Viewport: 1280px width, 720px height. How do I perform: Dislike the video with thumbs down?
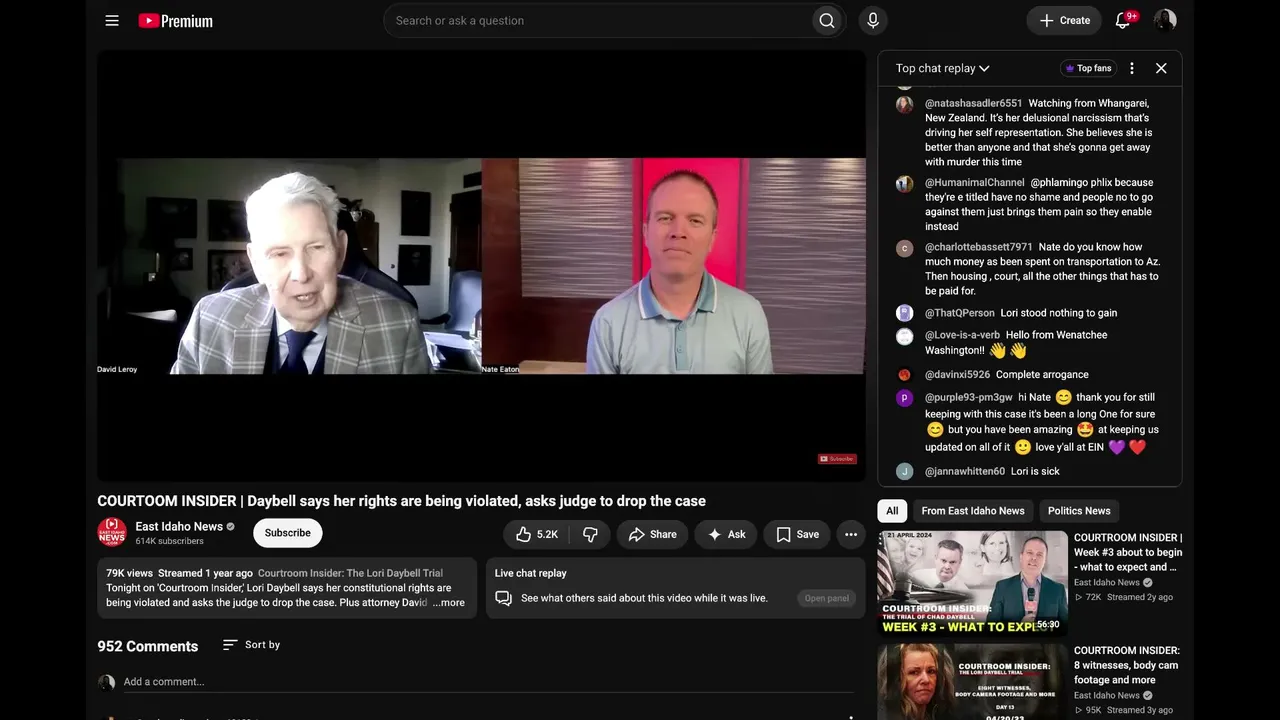591,534
